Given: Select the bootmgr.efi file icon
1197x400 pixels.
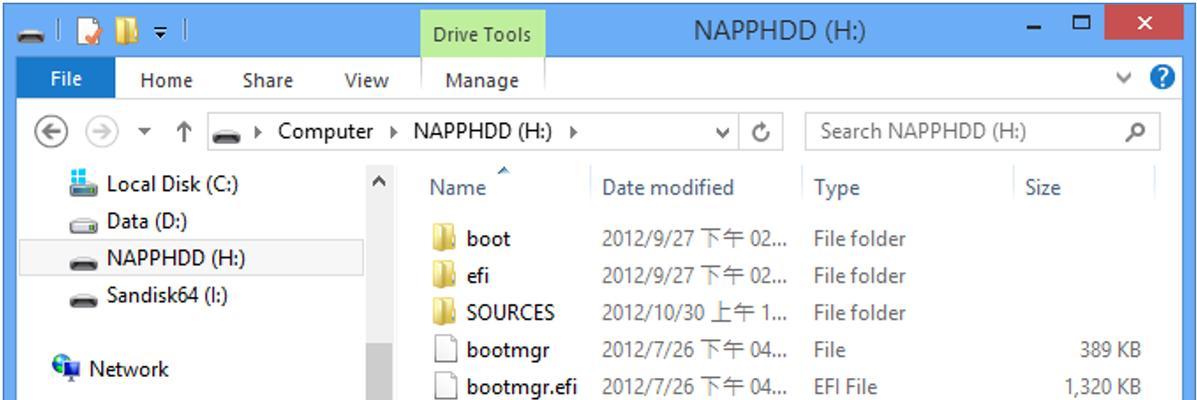Looking at the screenshot, I should (x=444, y=385).
